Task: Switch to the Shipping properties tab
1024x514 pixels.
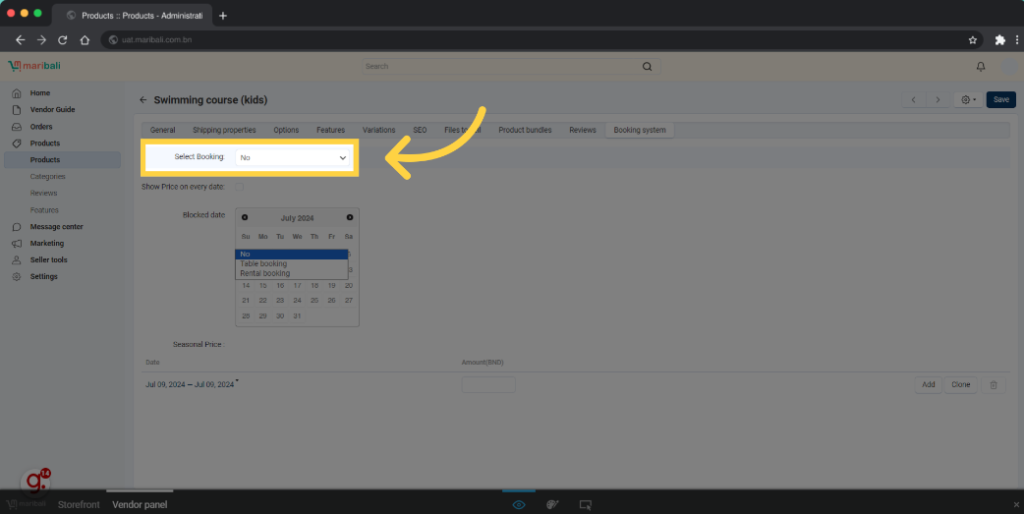Action: (x=224, y=130)
